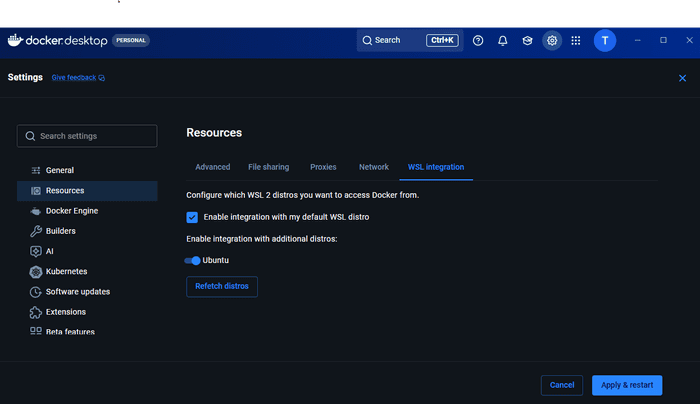Click the Beta features icon
This screenshot has width=700, height=404.
tap(36, 331)
